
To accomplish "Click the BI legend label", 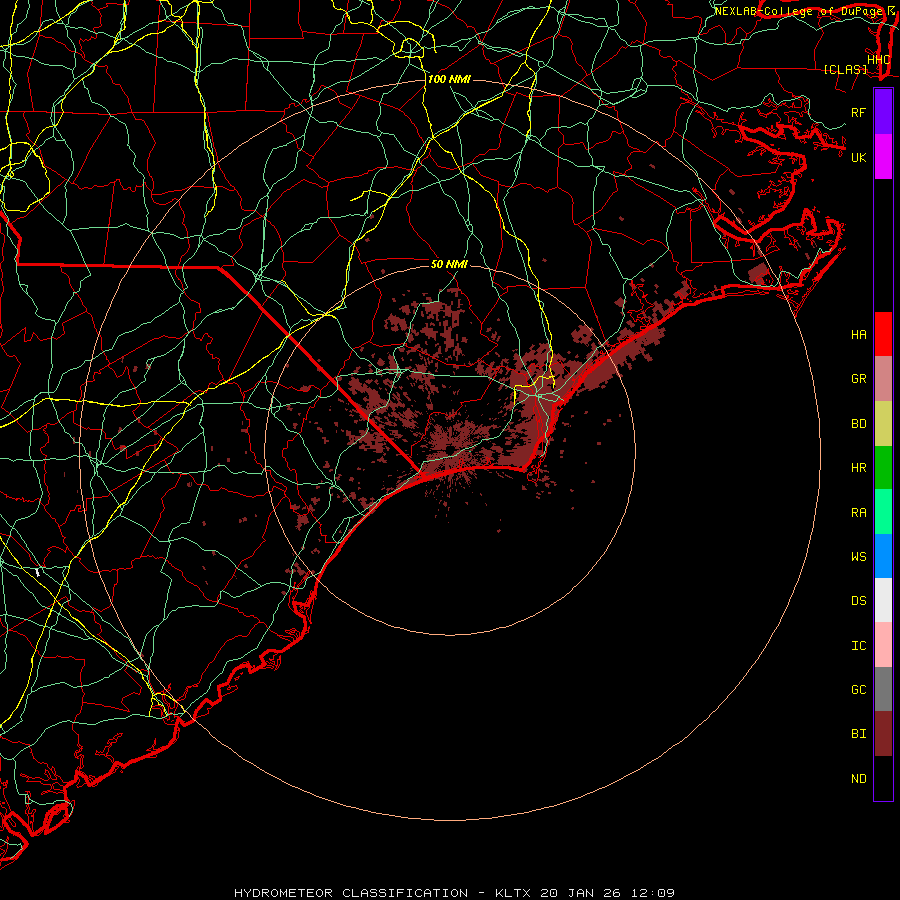I will 859,734.
